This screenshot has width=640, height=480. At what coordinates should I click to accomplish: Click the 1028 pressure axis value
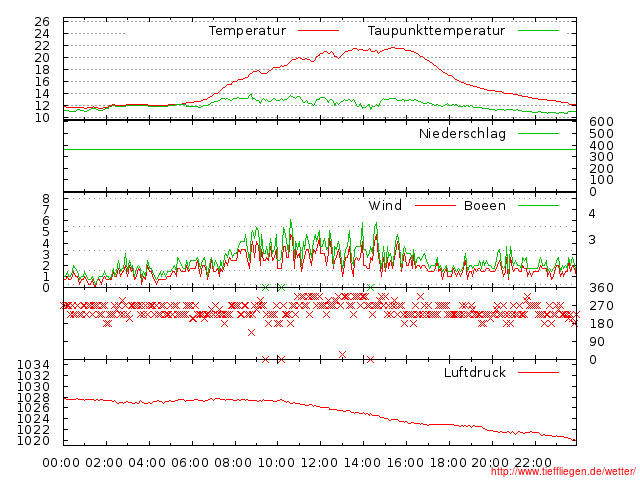pos(33,397)
